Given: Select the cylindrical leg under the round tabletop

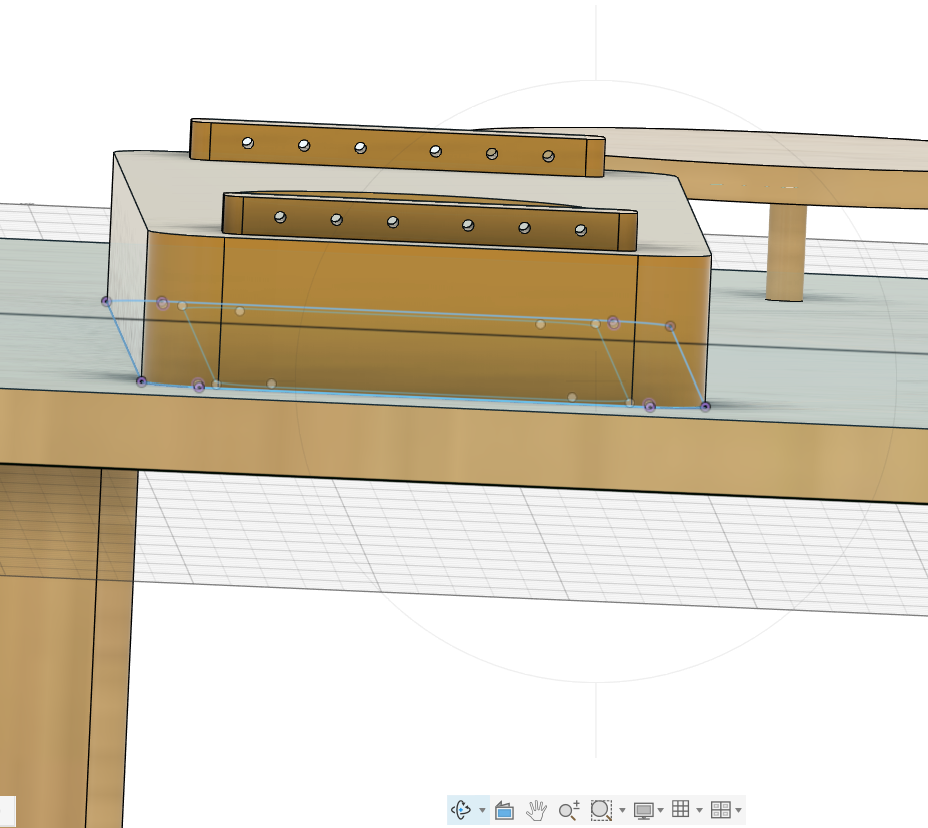Looking at the screenshot, I should click(x=787, y=253).
